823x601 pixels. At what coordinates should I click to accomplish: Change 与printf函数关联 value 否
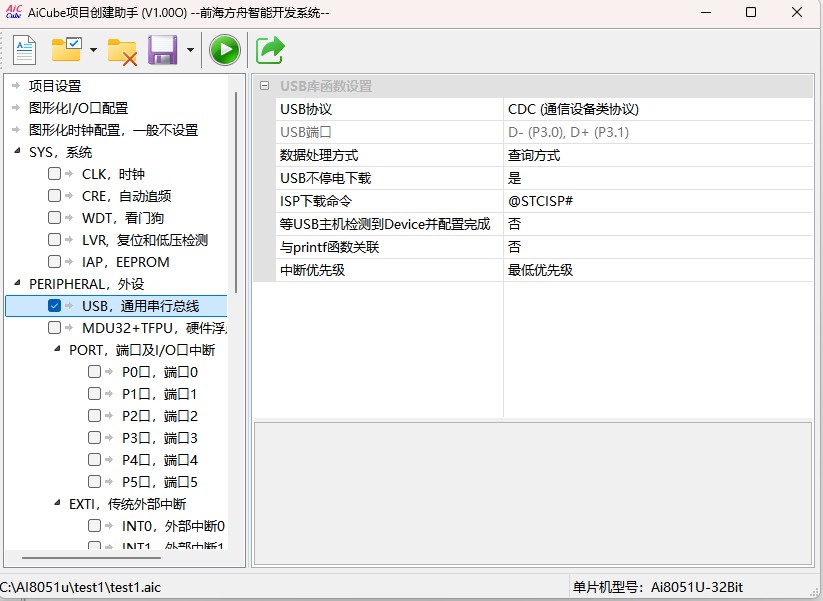coord(658,247)
